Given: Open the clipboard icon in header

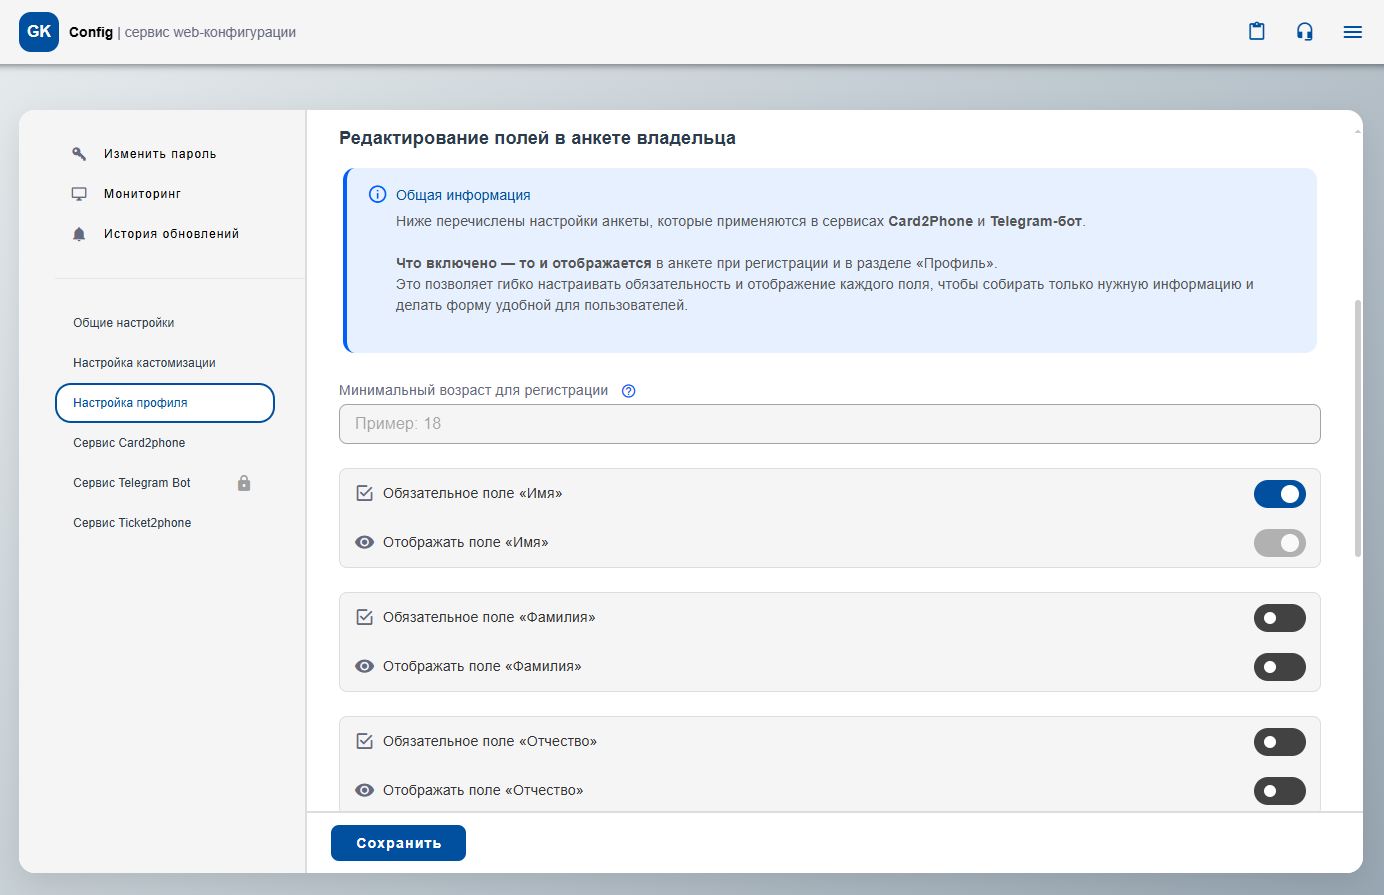Looking at the screenshot, I should click(x=1257, y=32).
